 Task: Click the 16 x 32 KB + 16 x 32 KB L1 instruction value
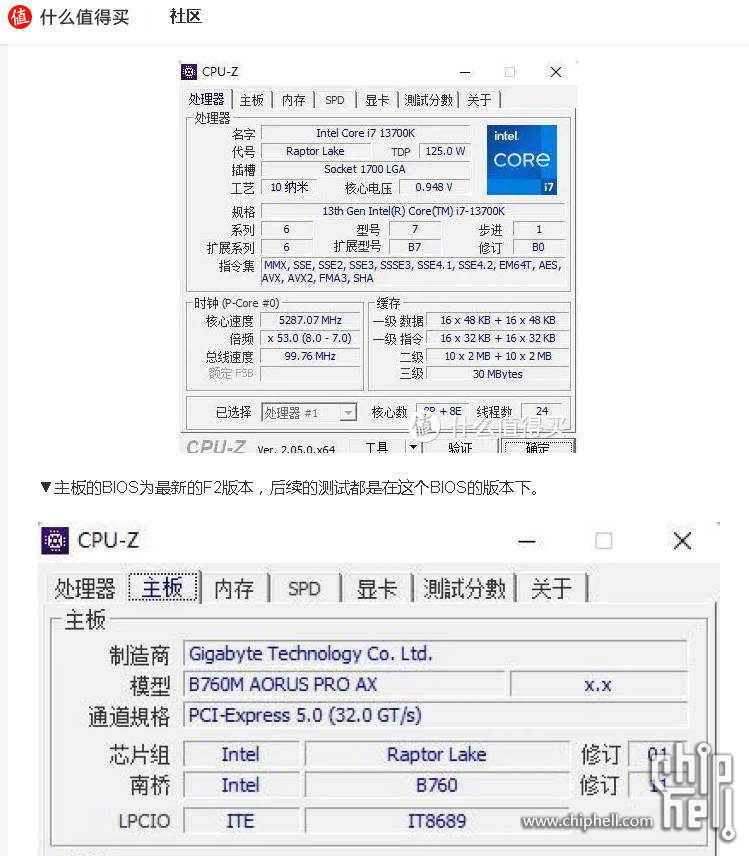(x=497, y=338)
